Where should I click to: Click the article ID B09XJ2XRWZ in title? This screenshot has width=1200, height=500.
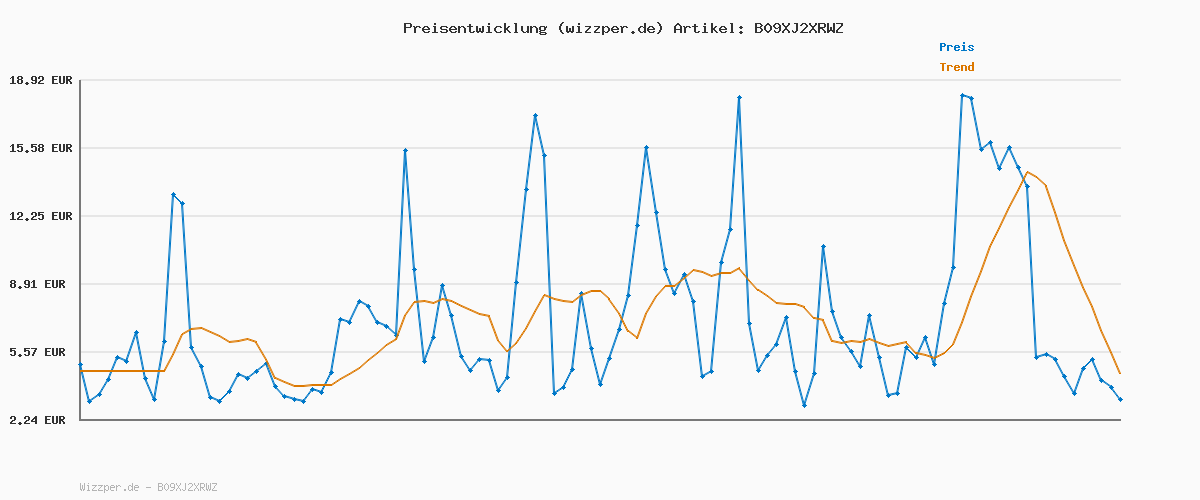[x=798, y=28]
